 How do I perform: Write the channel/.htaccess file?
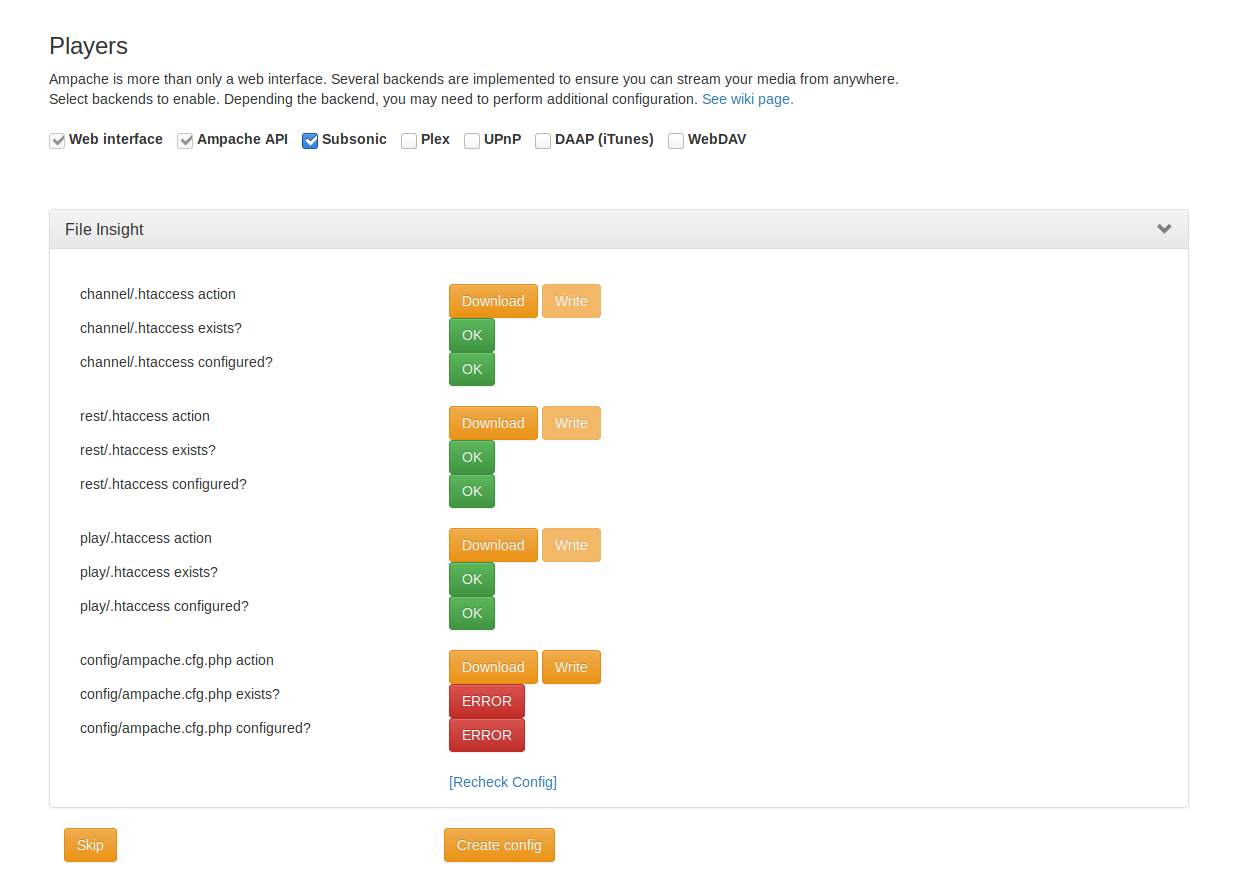tap(571, 301)
